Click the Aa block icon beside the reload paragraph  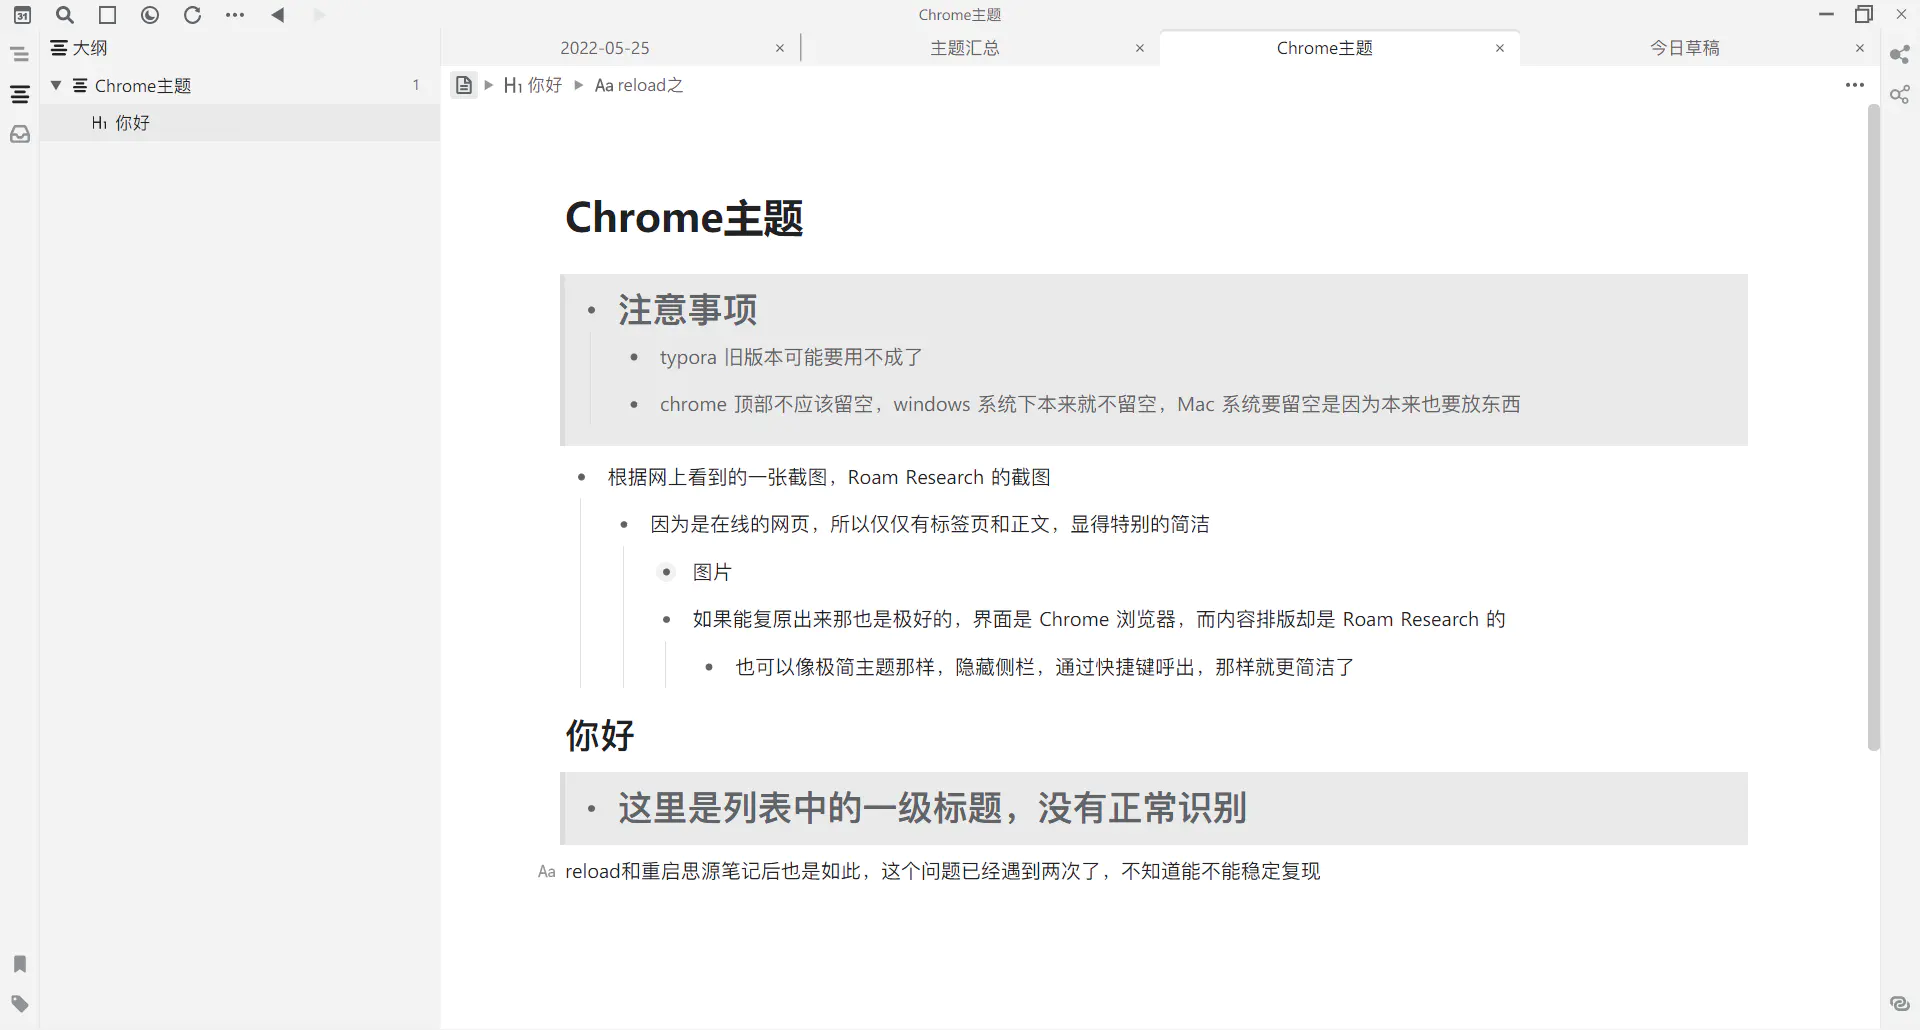point(546,872)
